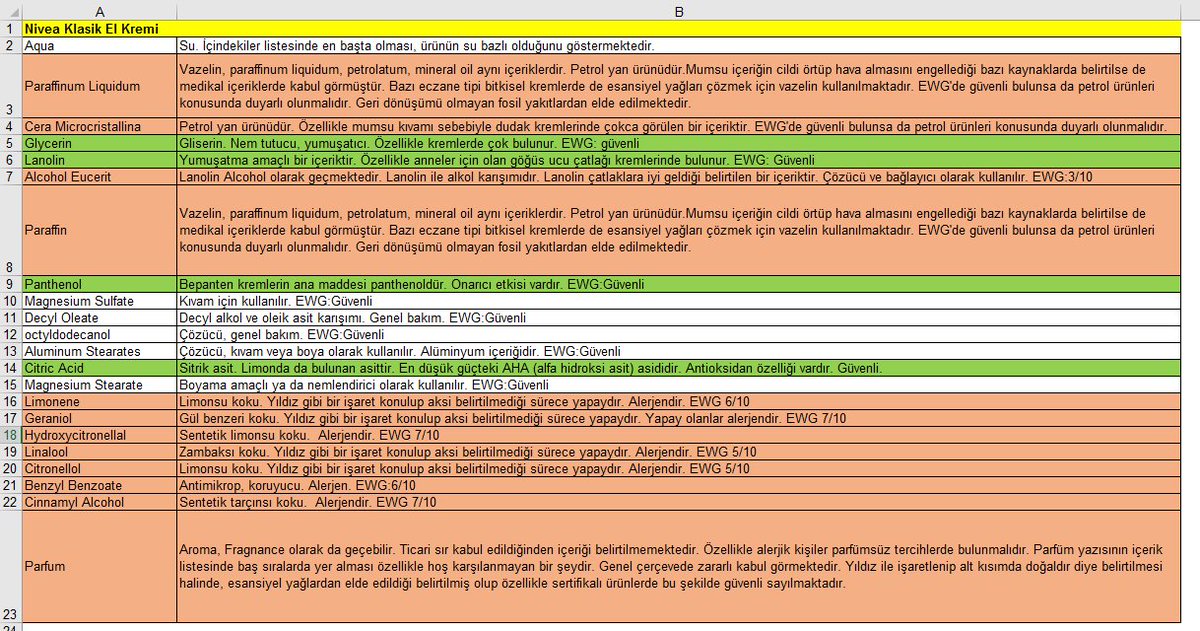Click the 'Citronellol' cell
The image size is (1200, 631).
click(x=98, y=468)
